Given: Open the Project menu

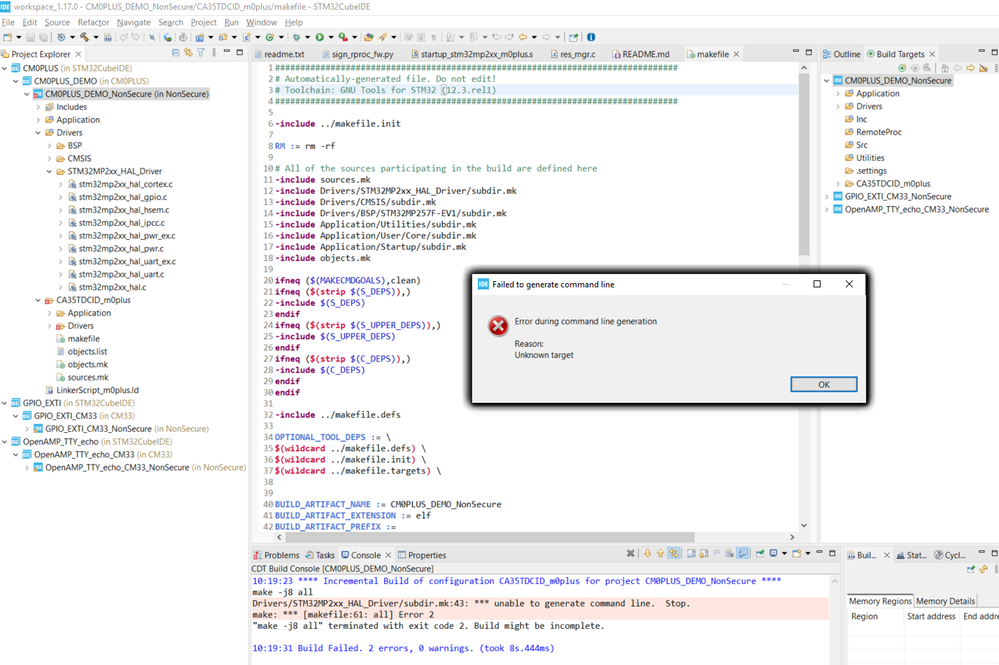Looking at the screenshot, I should point(204,22).
